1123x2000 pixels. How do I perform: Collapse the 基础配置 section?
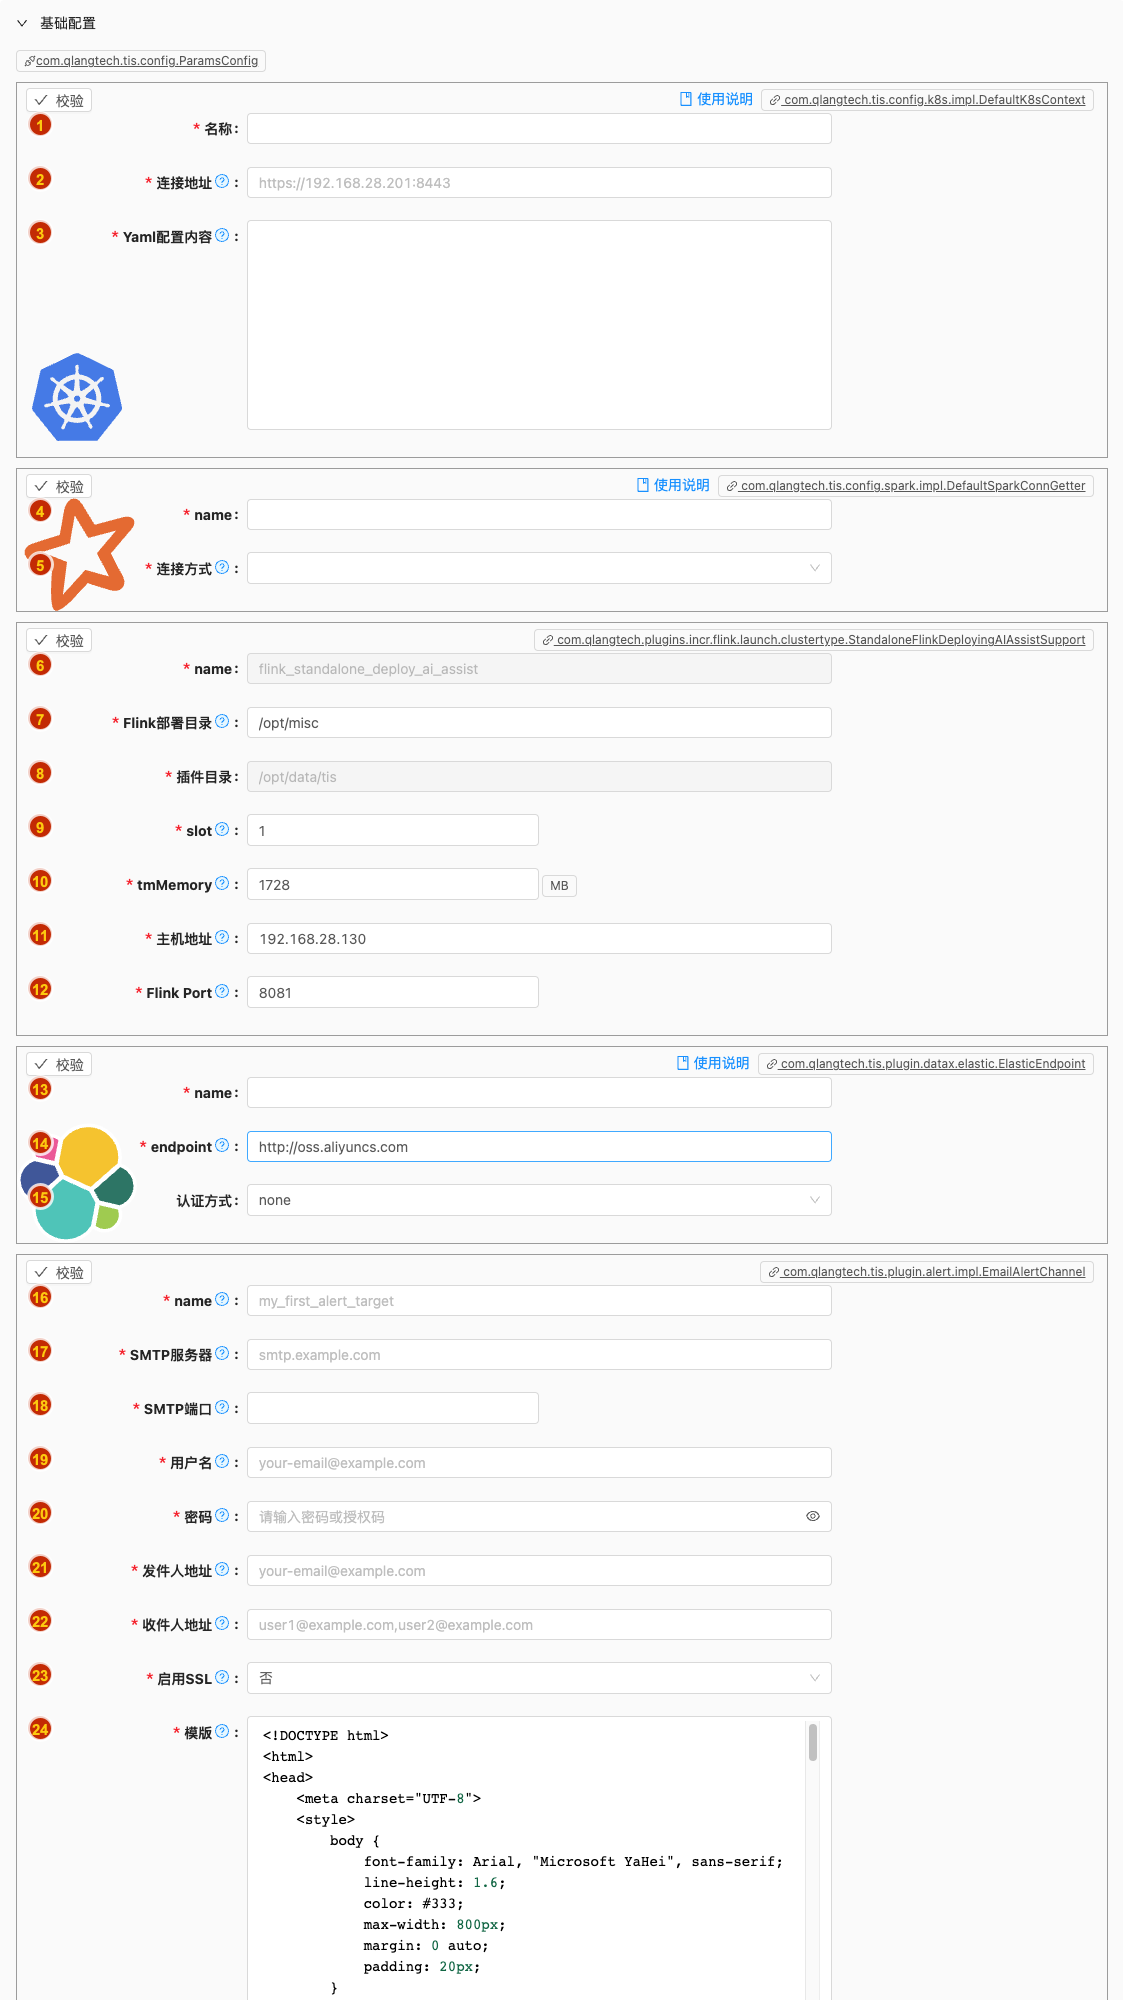tap(22, 23)
